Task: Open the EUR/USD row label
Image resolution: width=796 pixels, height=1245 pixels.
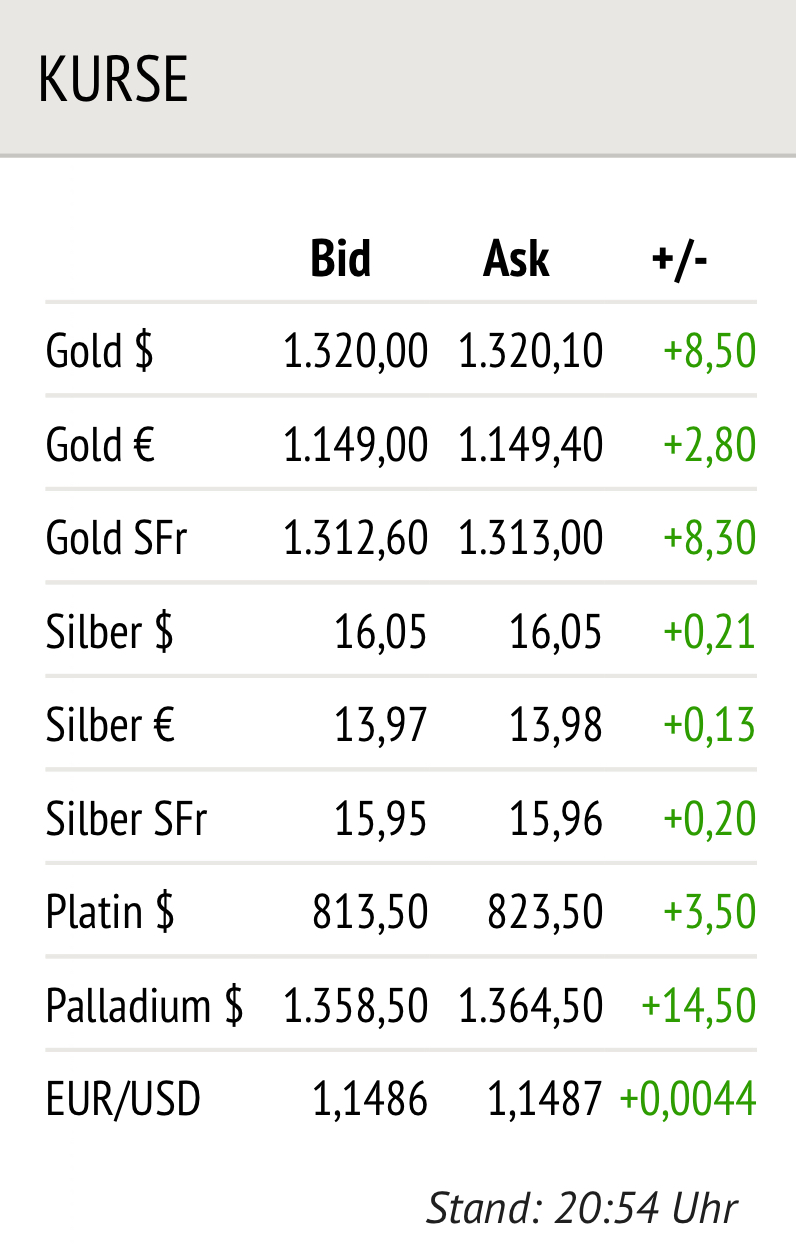Action: coord(123,1100)
